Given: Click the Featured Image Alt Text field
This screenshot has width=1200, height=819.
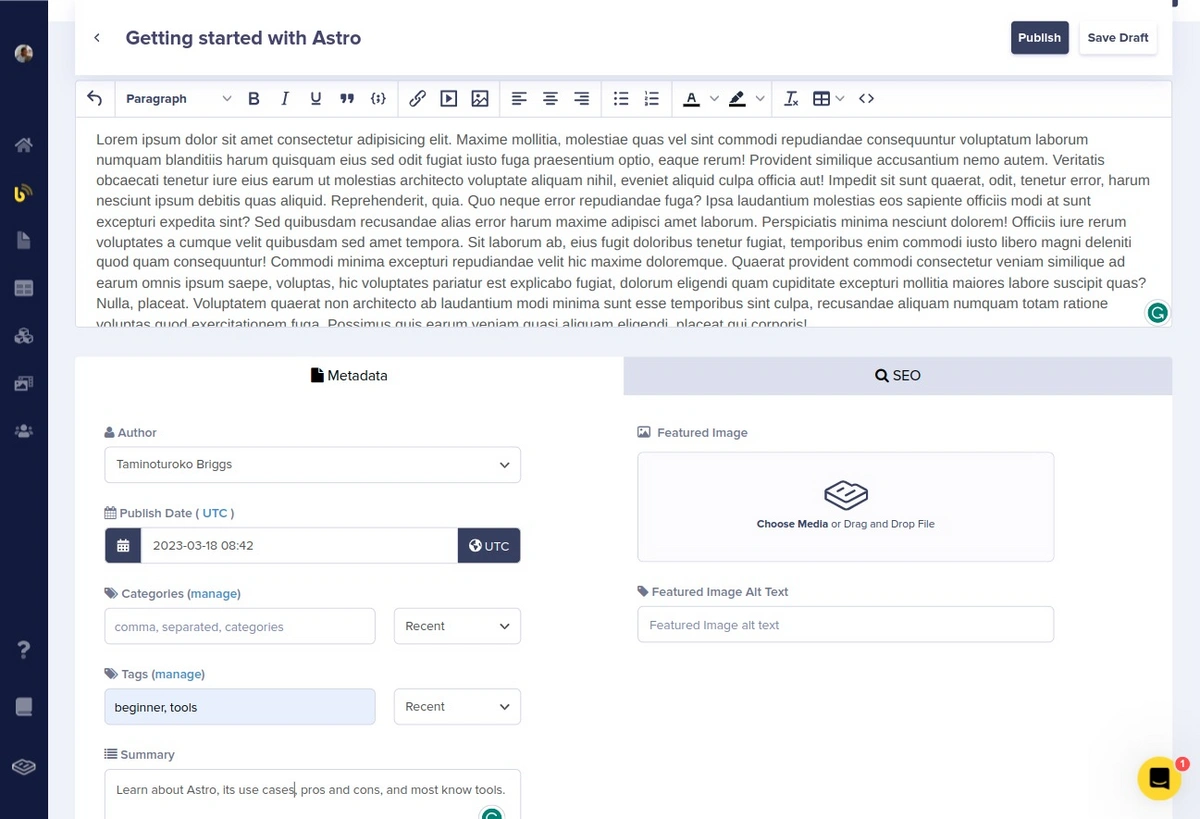Looking at the screenshot, I should (845, 624).
